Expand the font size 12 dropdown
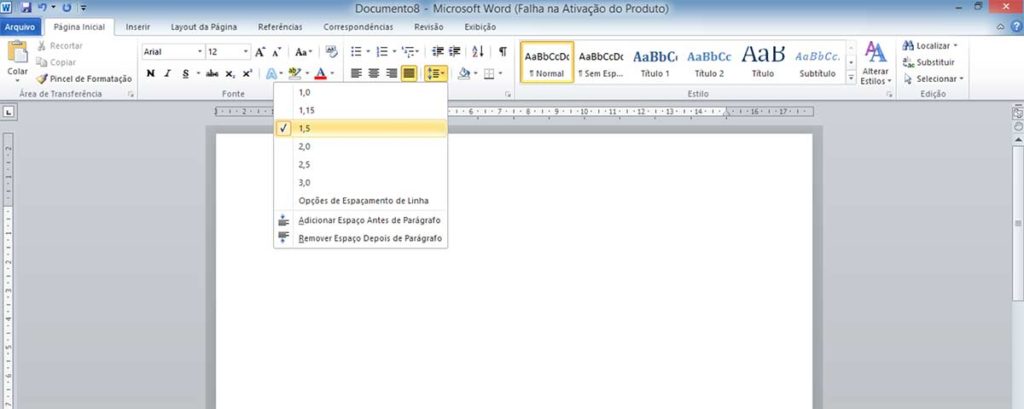The height and width of the screenshot is (409, 1024). pos(246,51)
